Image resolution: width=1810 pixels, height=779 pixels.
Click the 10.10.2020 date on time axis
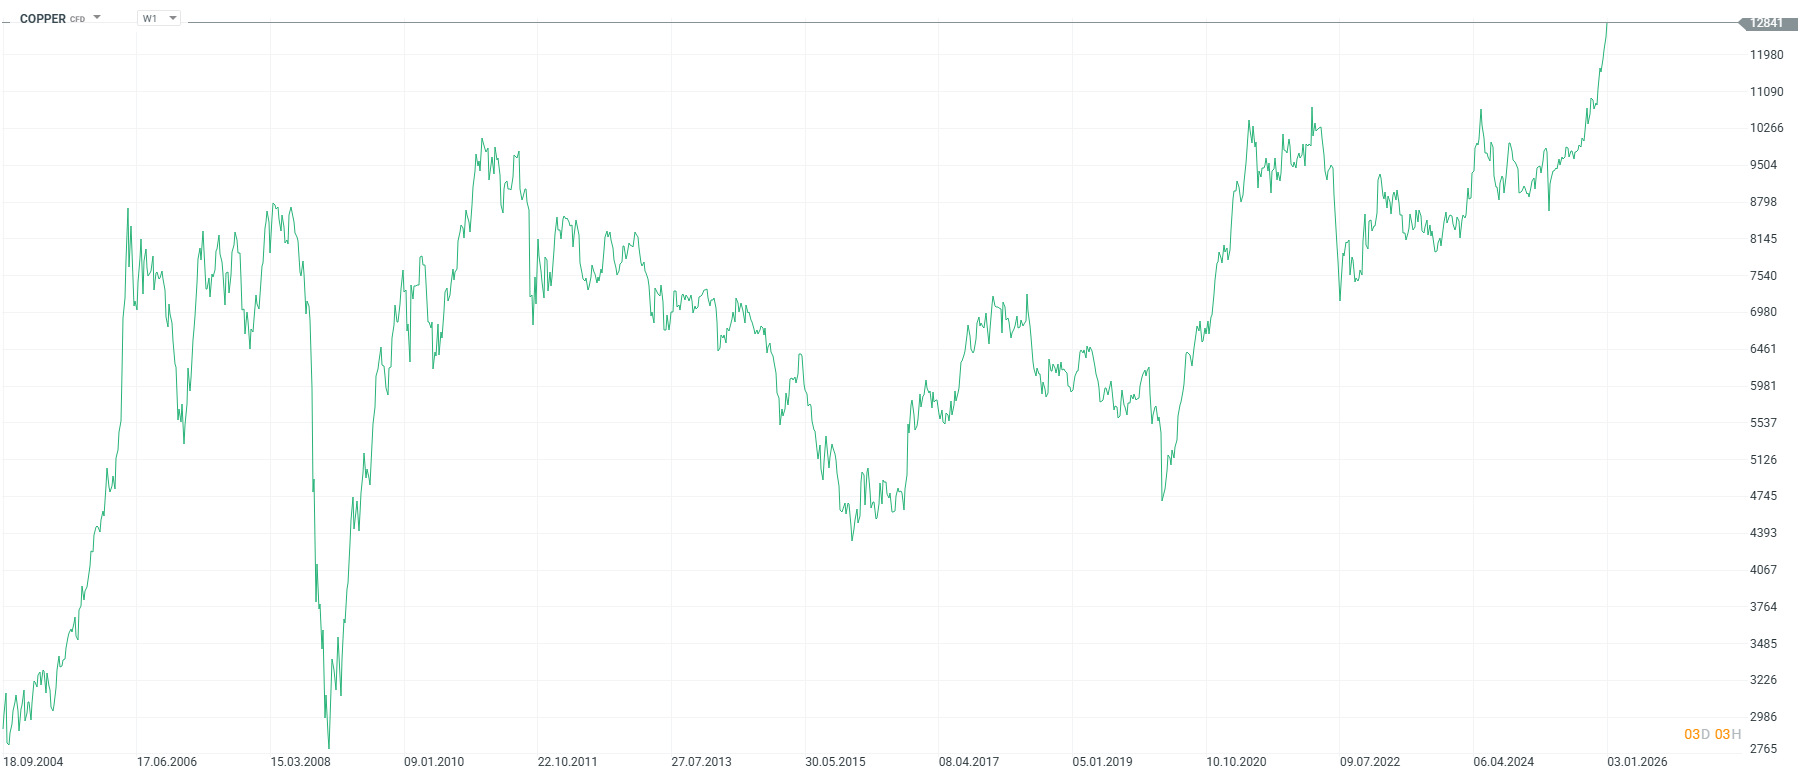click(x=1236, y=762)
